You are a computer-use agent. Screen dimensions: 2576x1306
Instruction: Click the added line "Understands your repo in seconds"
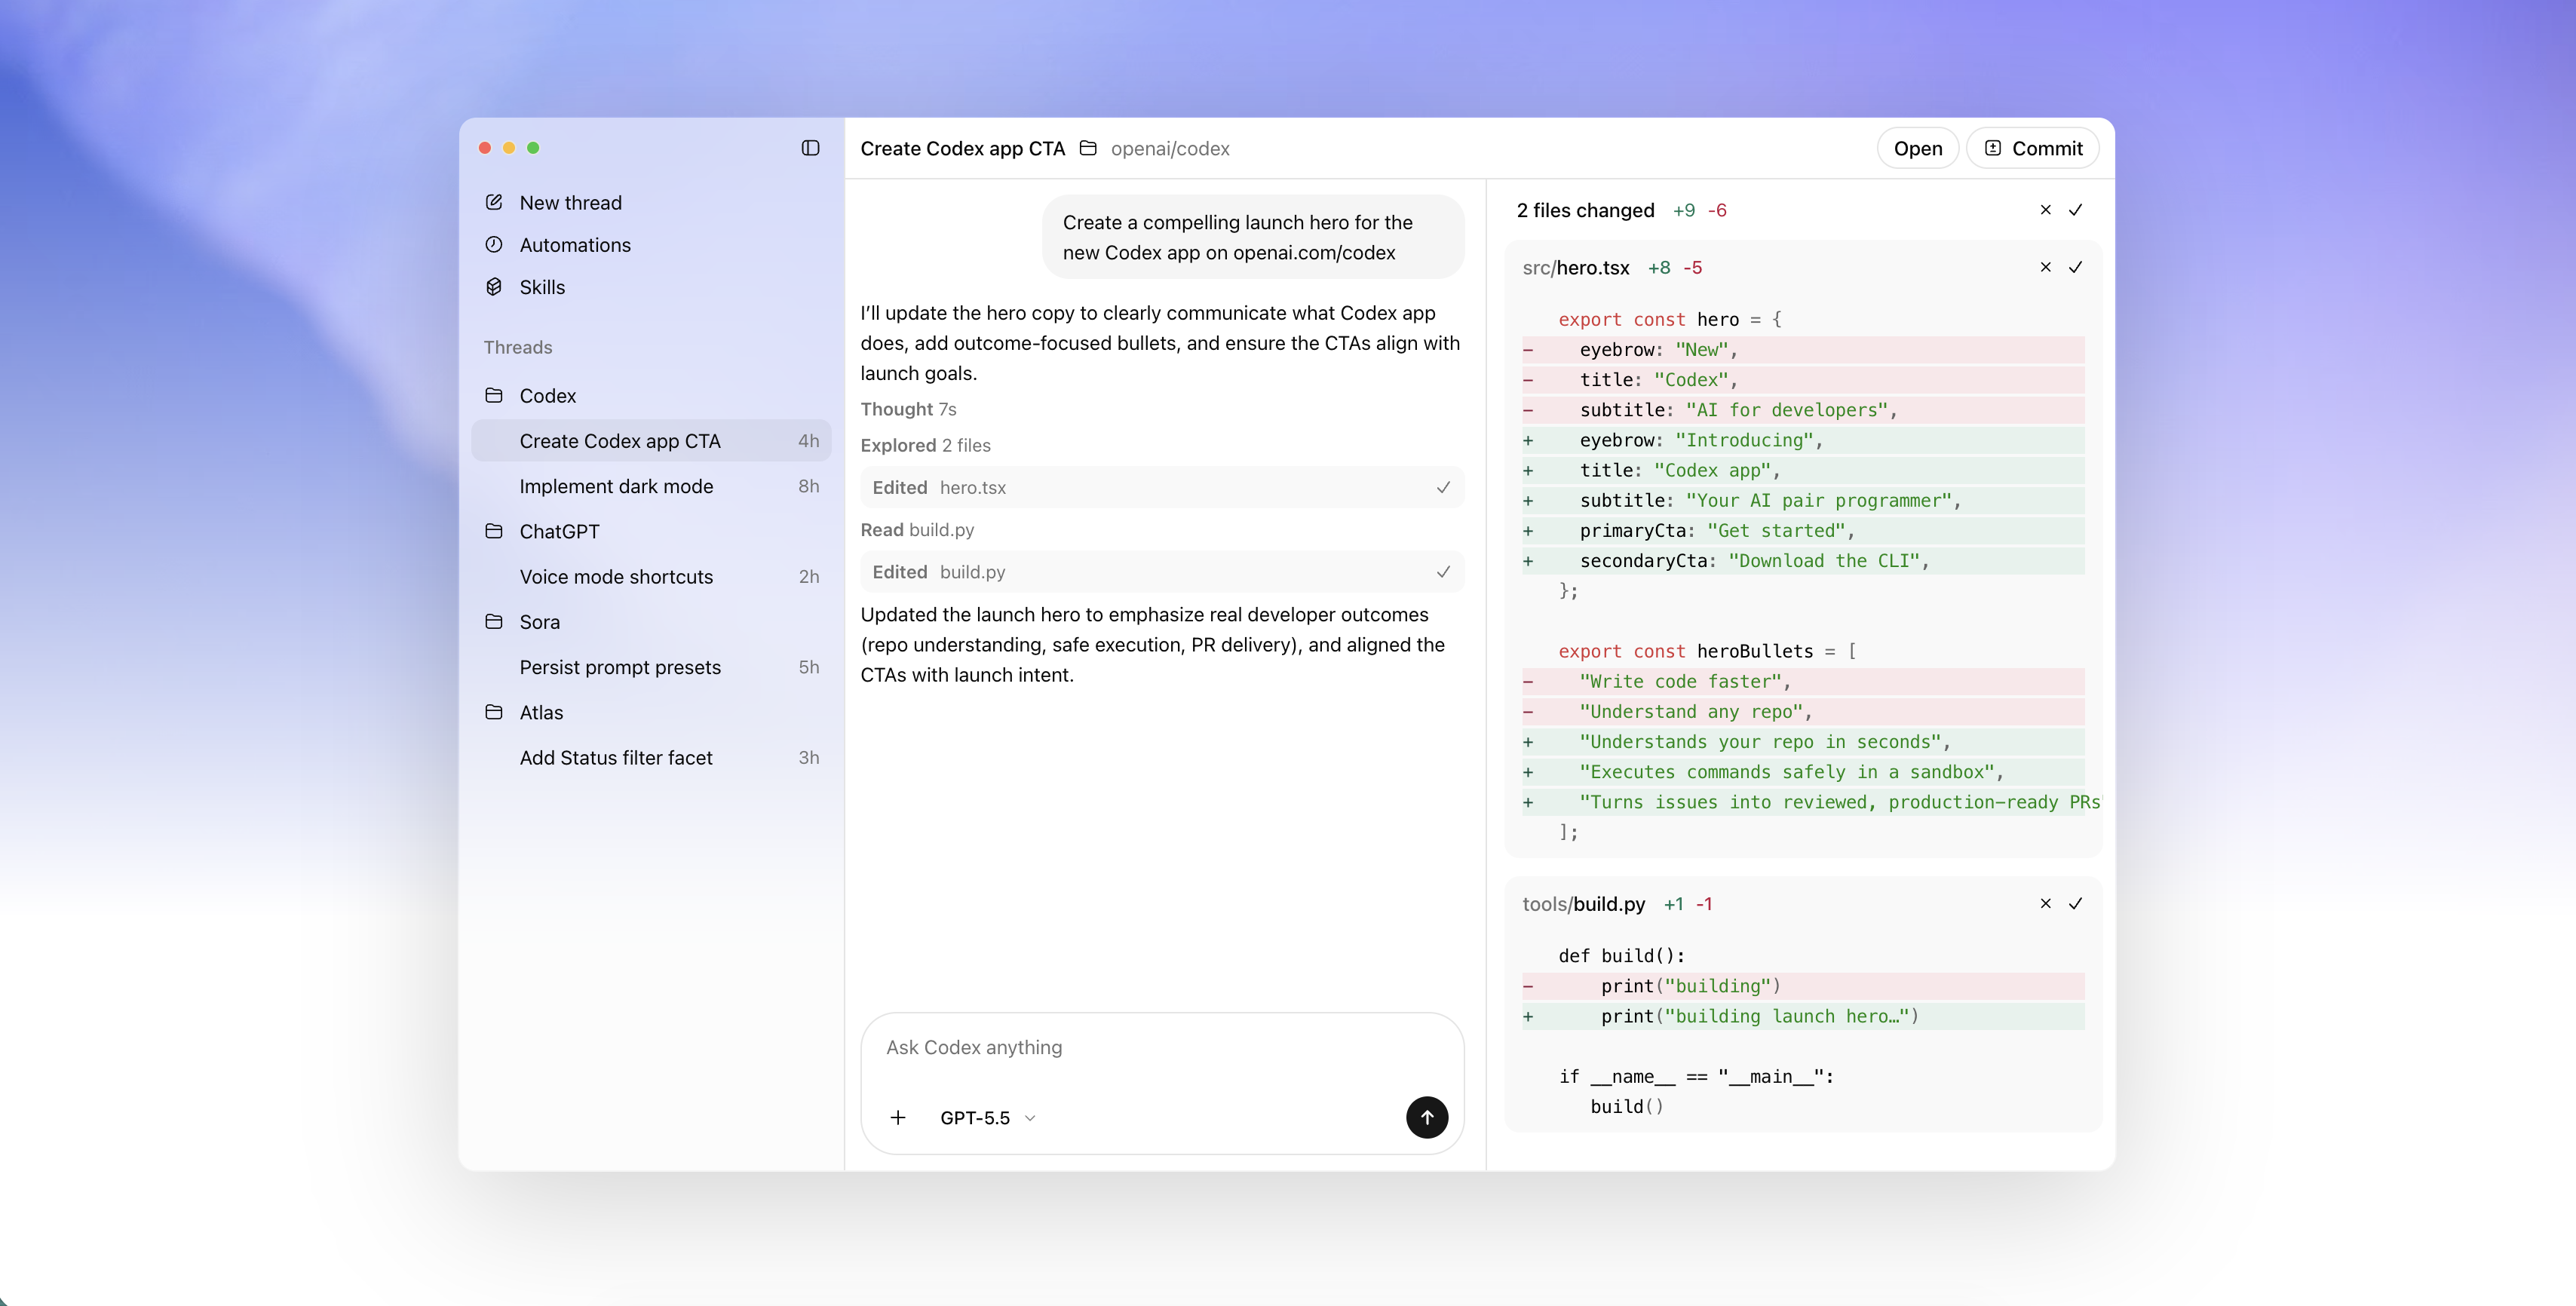pyautogui.click(x=1803, y=742)
